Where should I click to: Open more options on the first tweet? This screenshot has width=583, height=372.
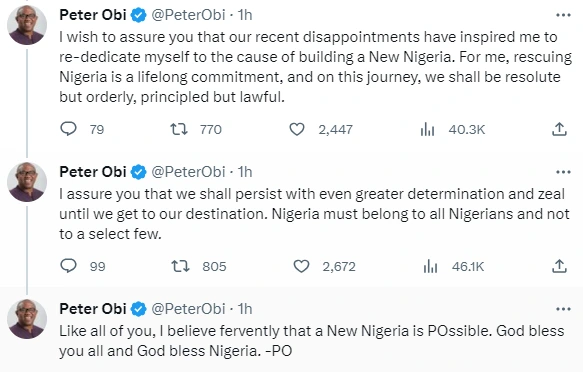click(x=563, y=15)
